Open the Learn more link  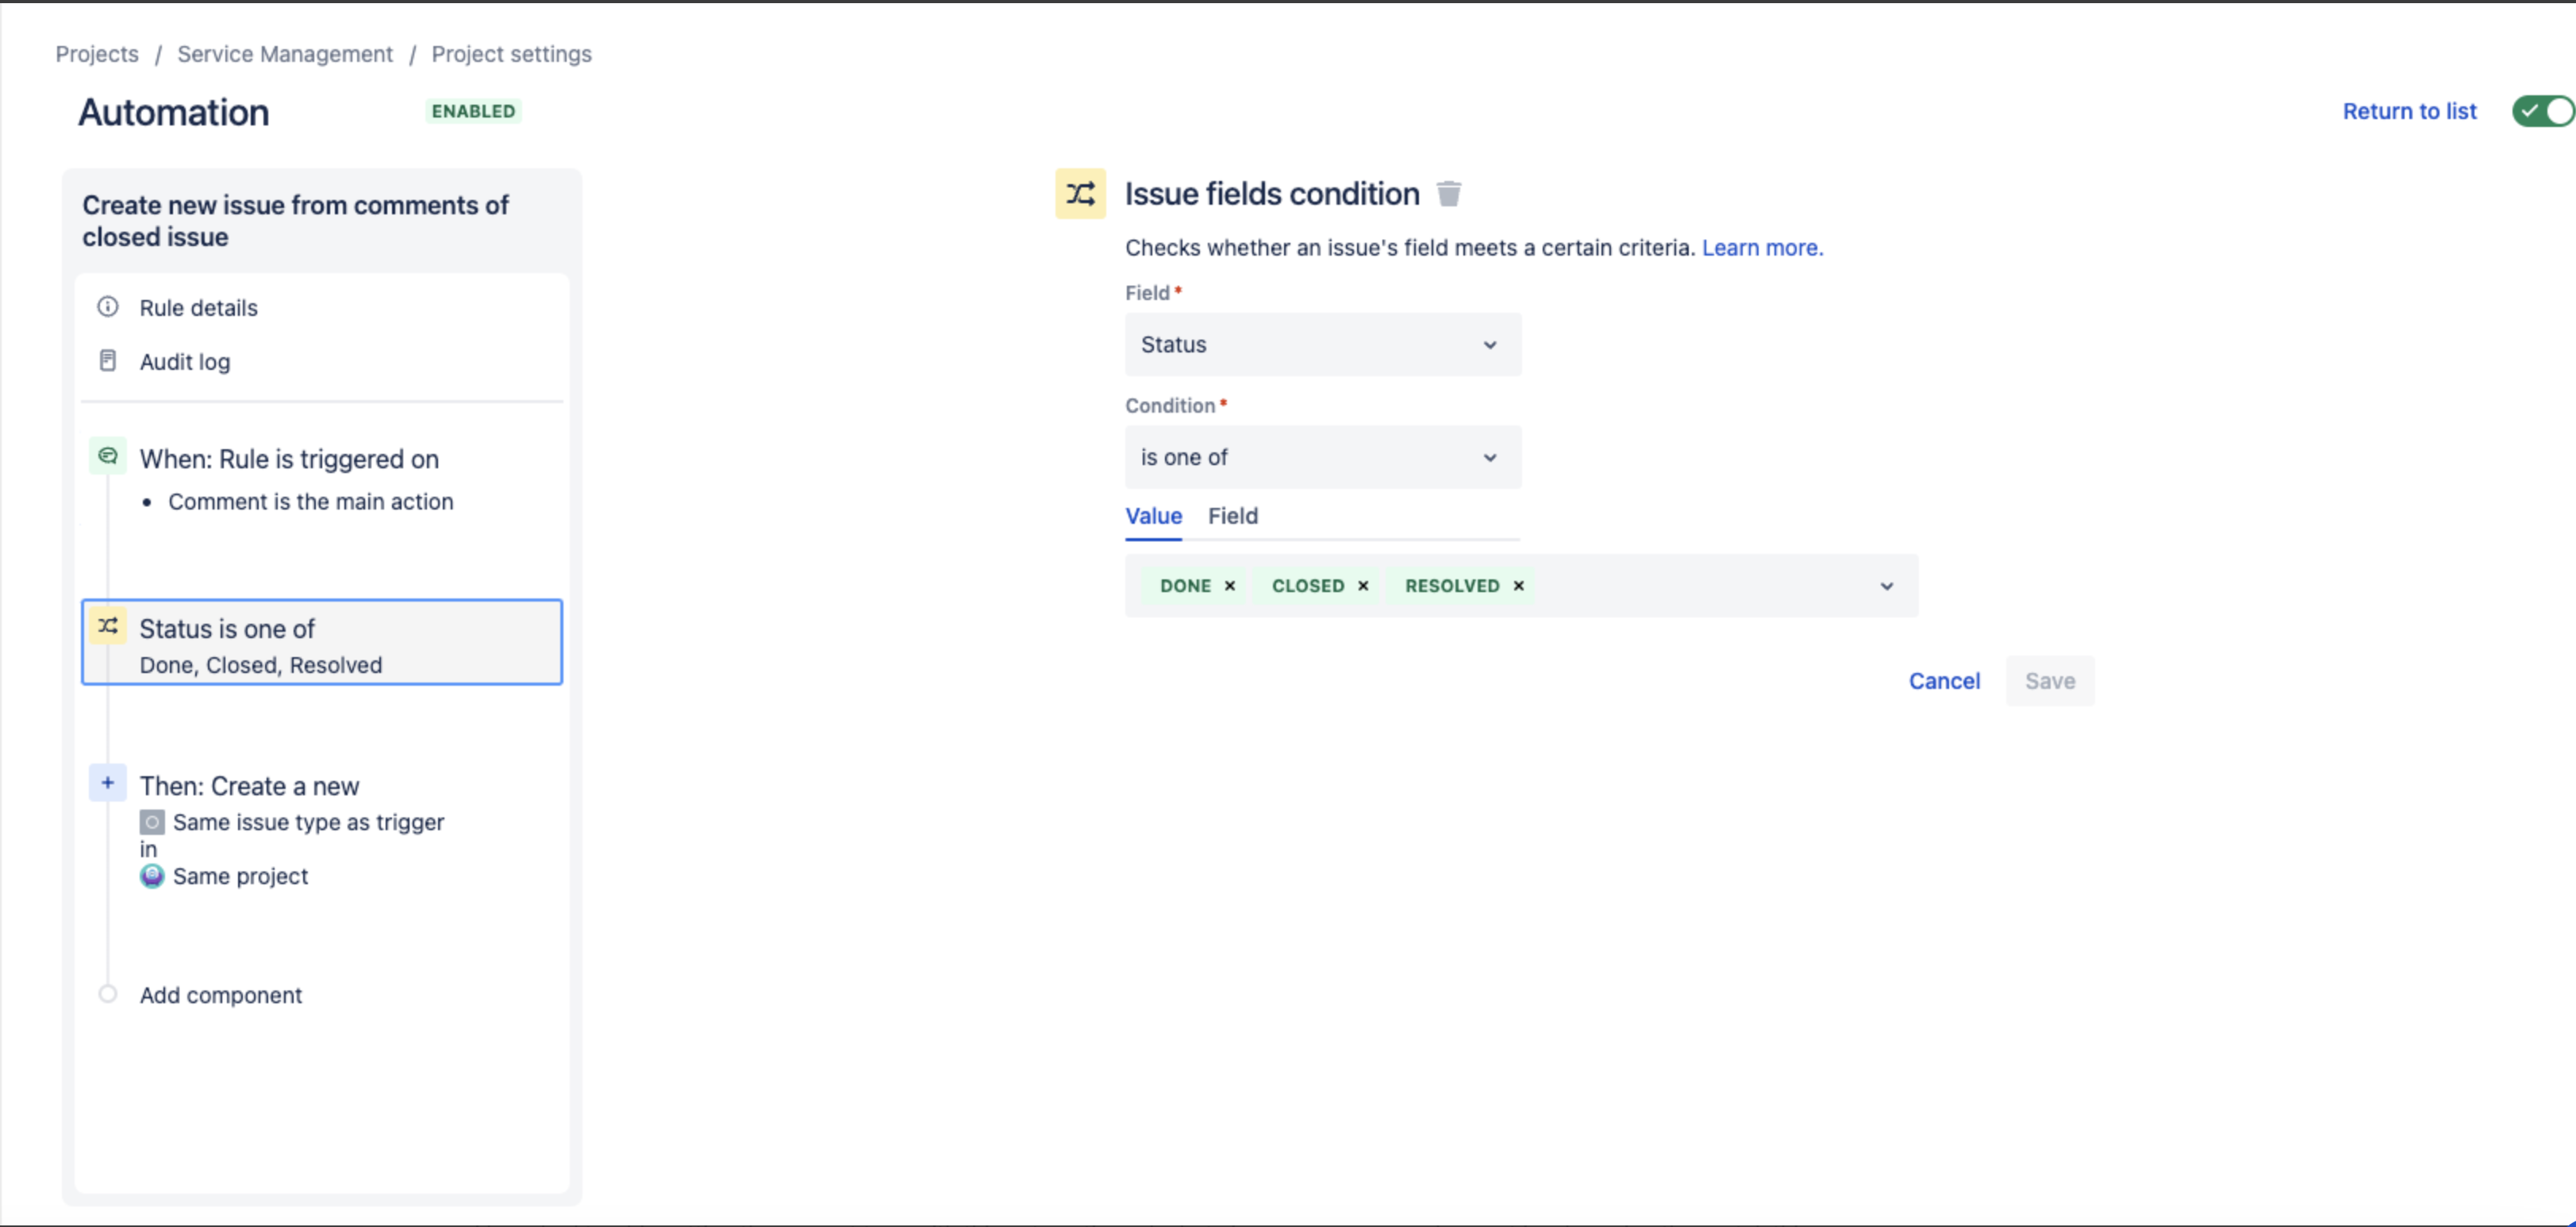1760,247
